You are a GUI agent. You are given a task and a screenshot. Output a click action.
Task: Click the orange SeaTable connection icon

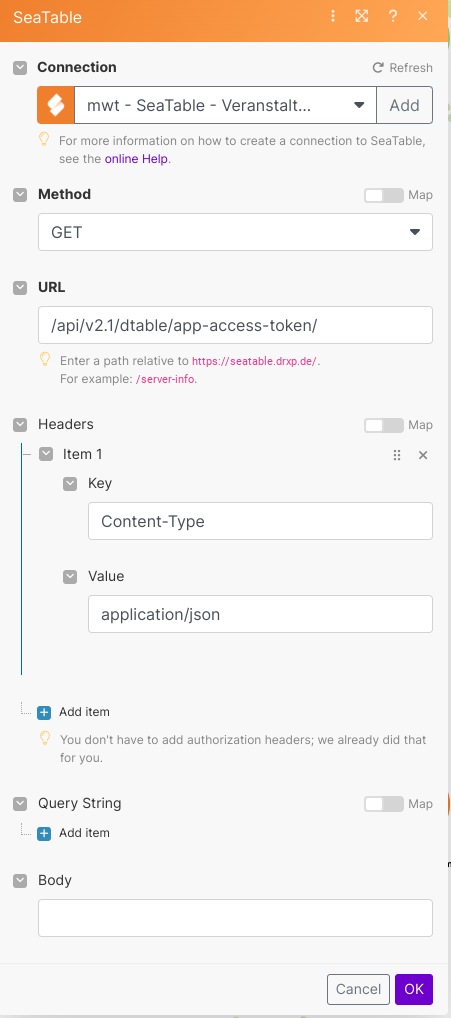click(x=56, y=105)
